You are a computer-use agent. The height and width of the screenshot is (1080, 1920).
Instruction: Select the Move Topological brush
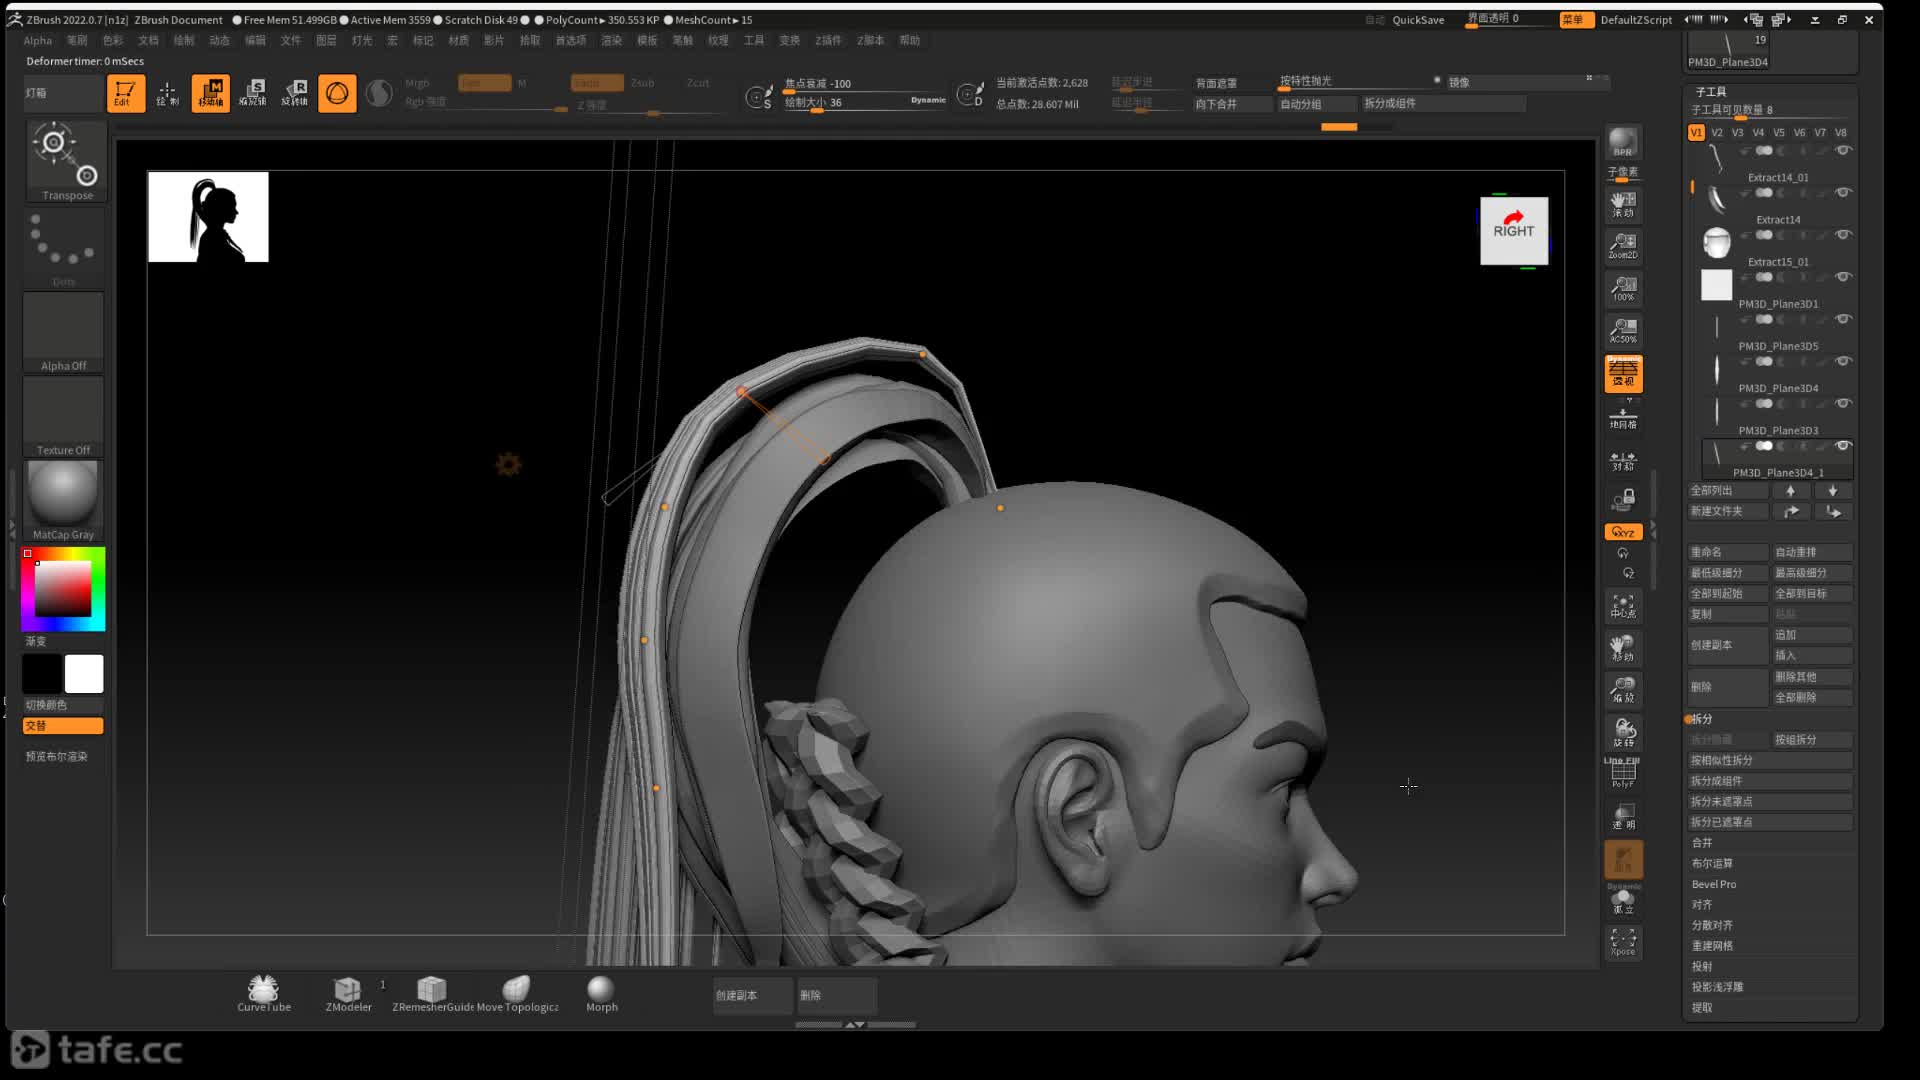tap(517, 994)
